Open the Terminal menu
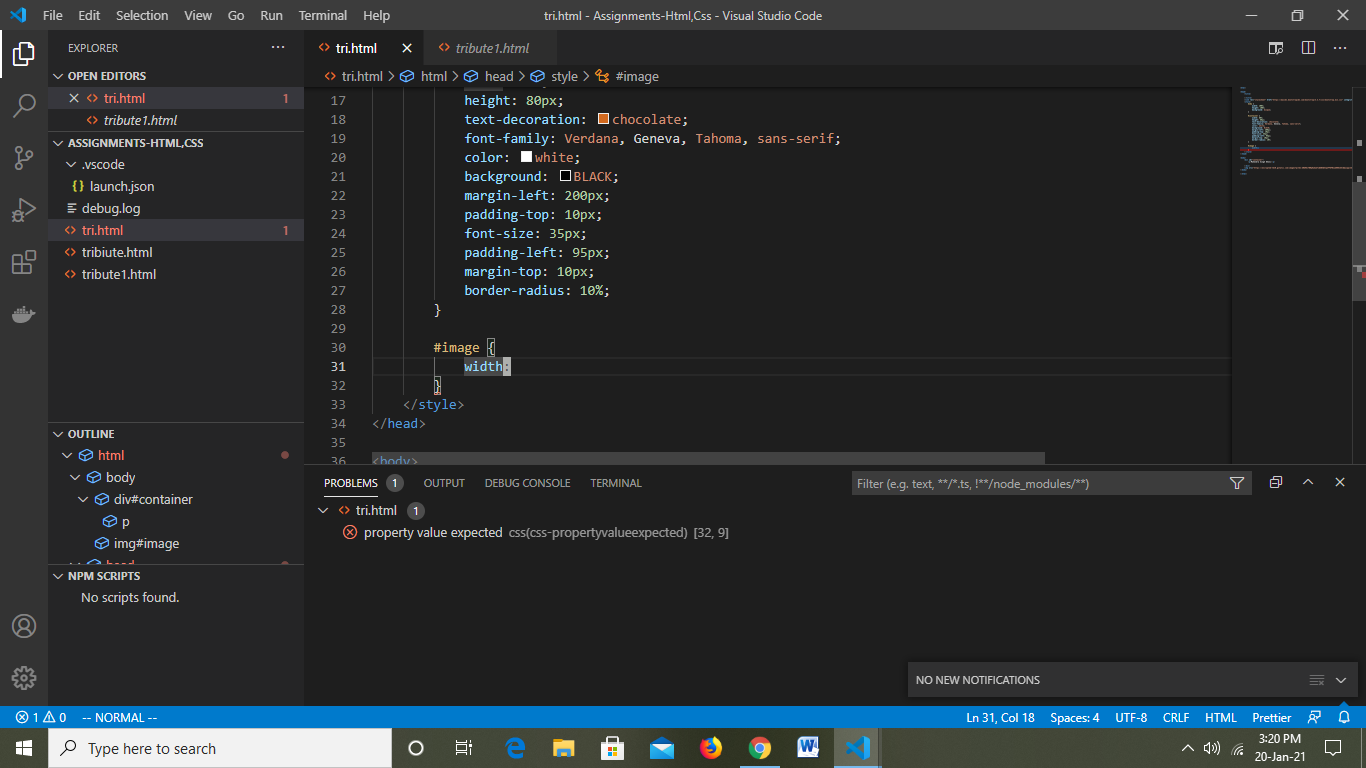The height and width of the screenshot is (768, 1366). click(x=322, y=15)
